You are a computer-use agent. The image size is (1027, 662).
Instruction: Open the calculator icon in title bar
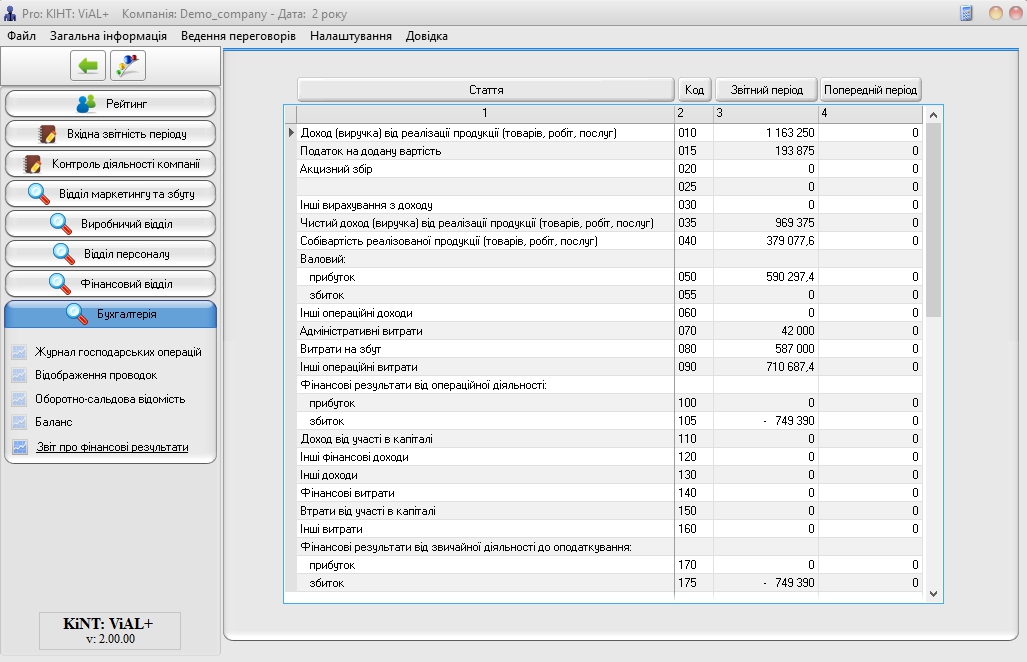coord(966,13)
